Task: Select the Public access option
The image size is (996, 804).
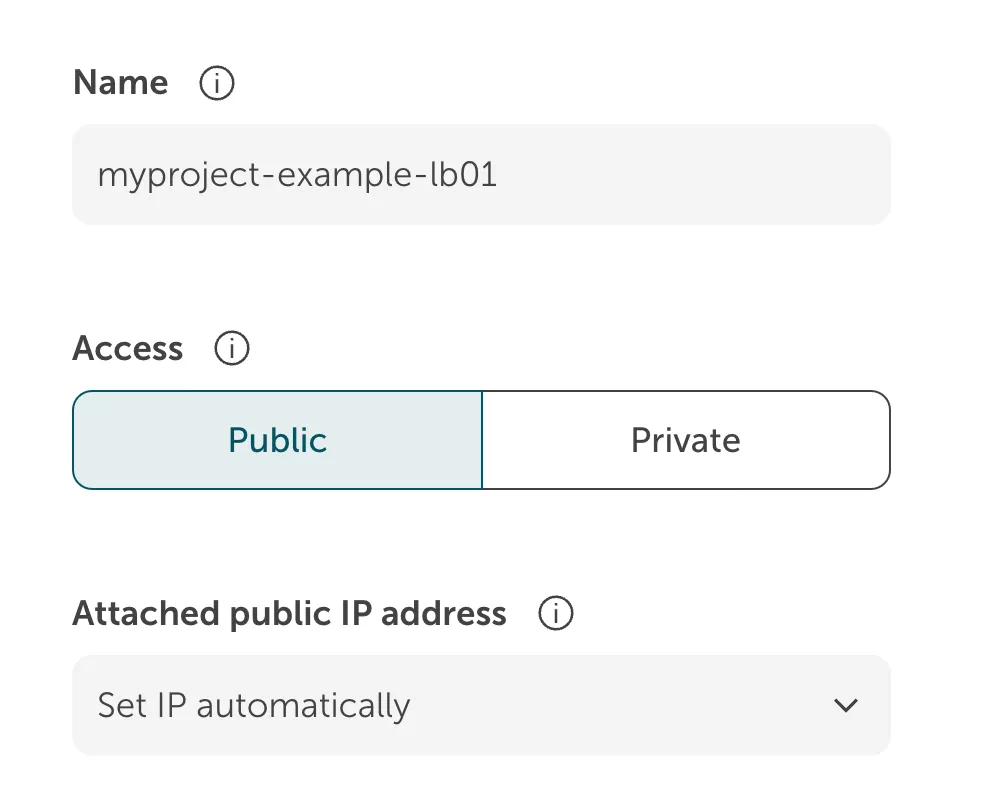Action: point(277,440)
